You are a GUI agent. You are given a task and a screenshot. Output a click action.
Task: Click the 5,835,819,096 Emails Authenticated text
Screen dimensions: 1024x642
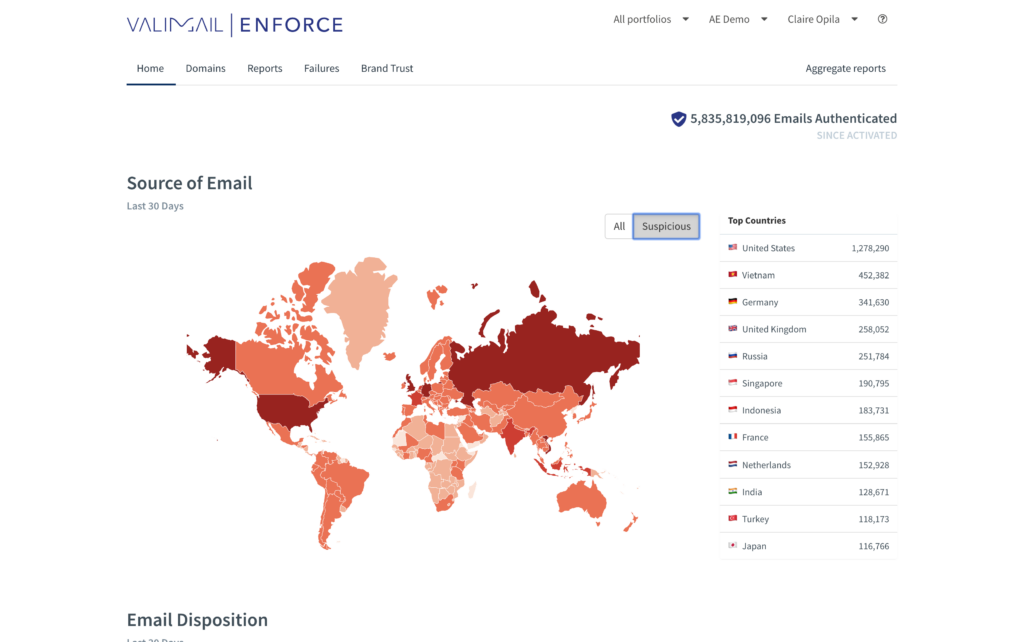(793, 119)
